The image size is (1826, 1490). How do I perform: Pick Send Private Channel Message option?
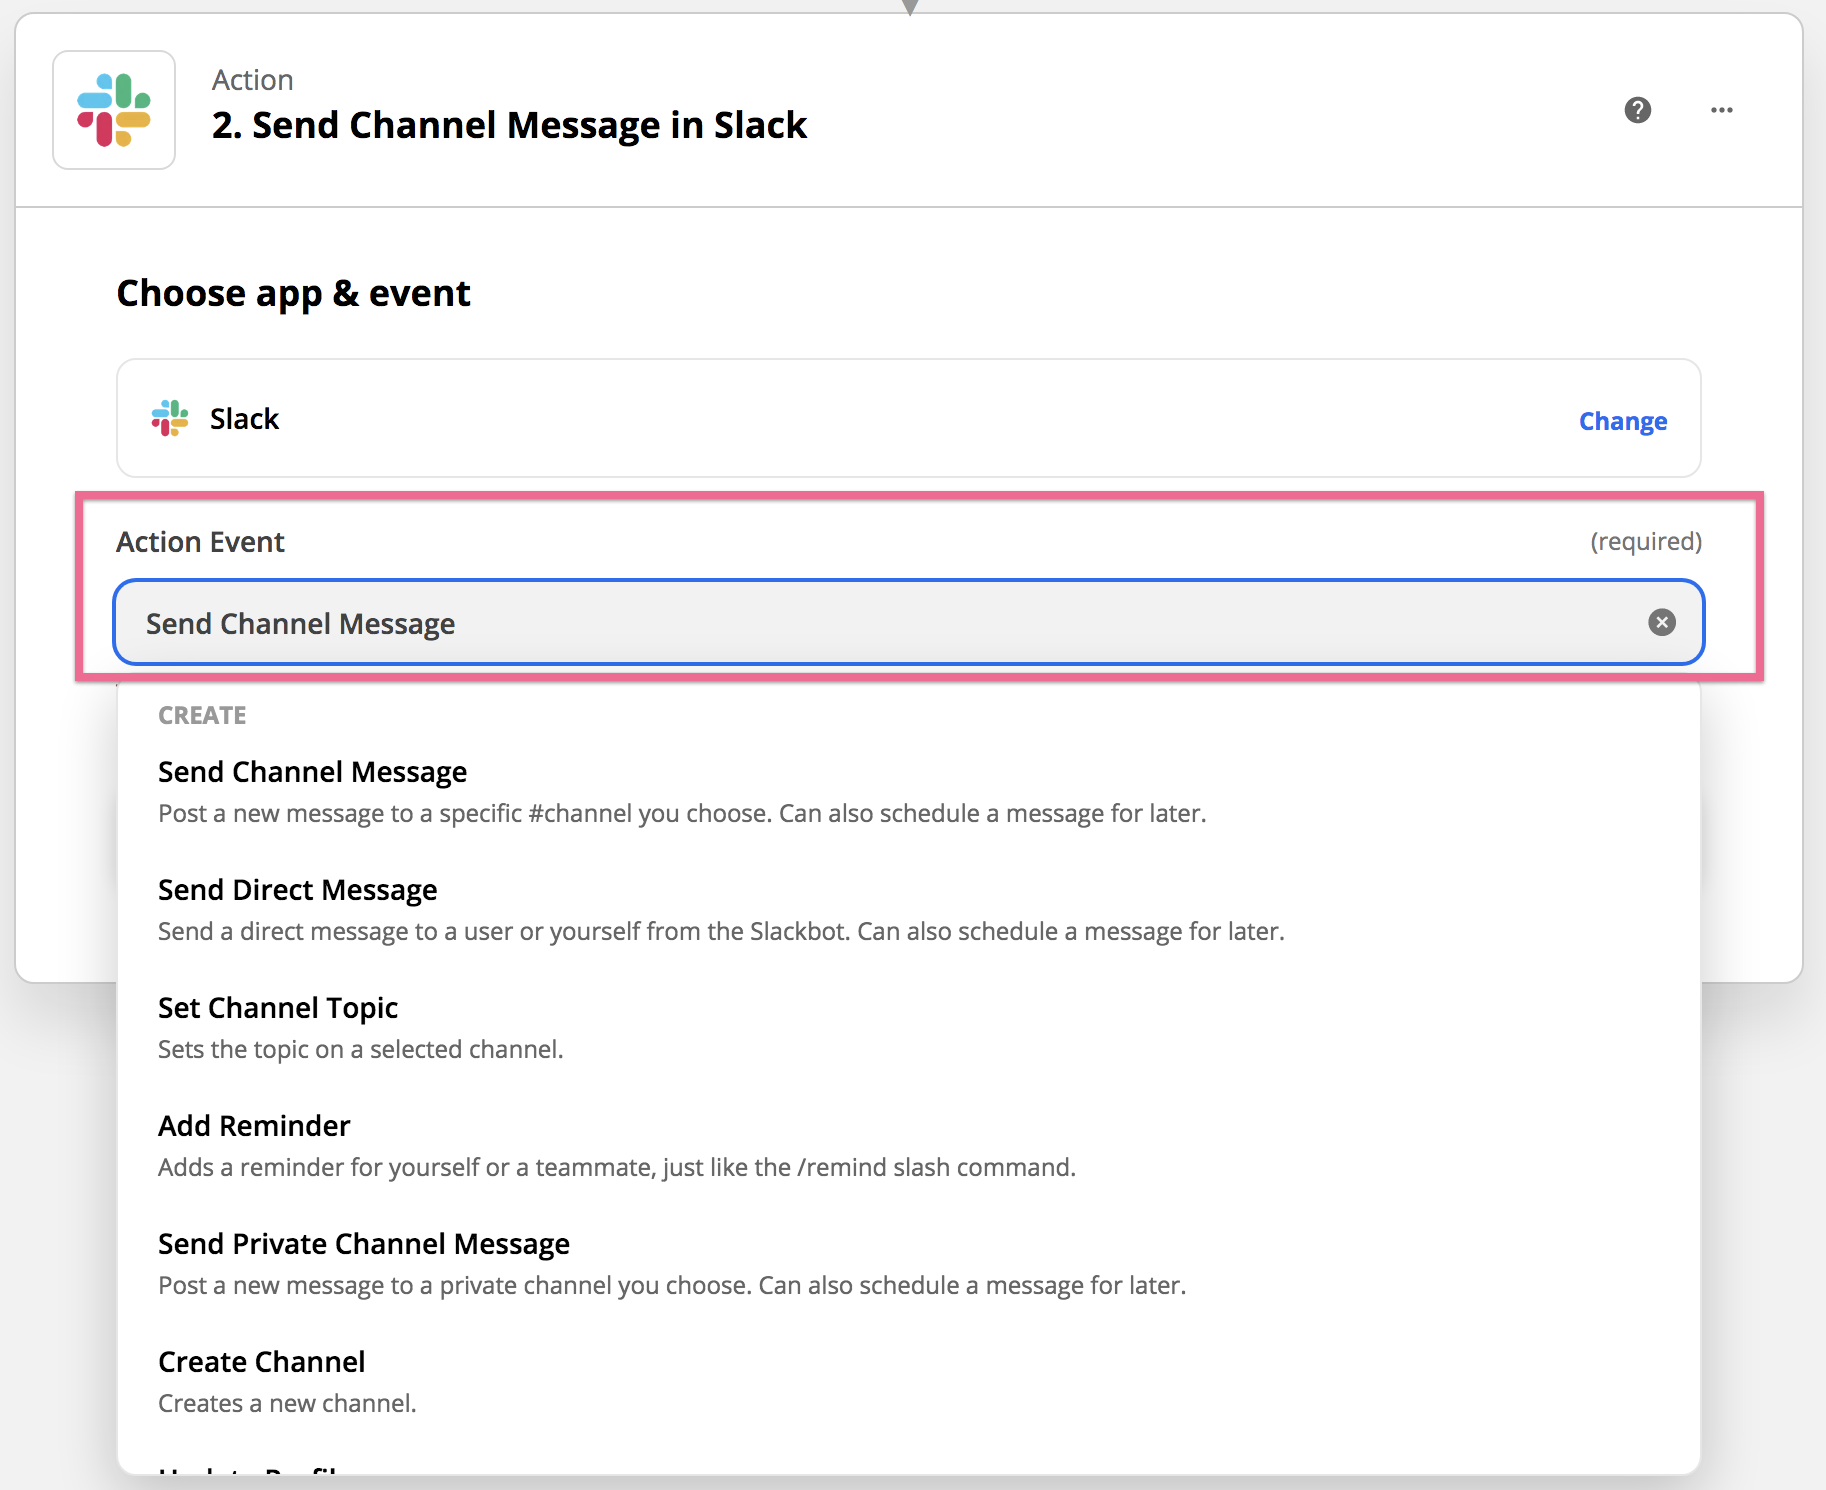coord(908,1263)
